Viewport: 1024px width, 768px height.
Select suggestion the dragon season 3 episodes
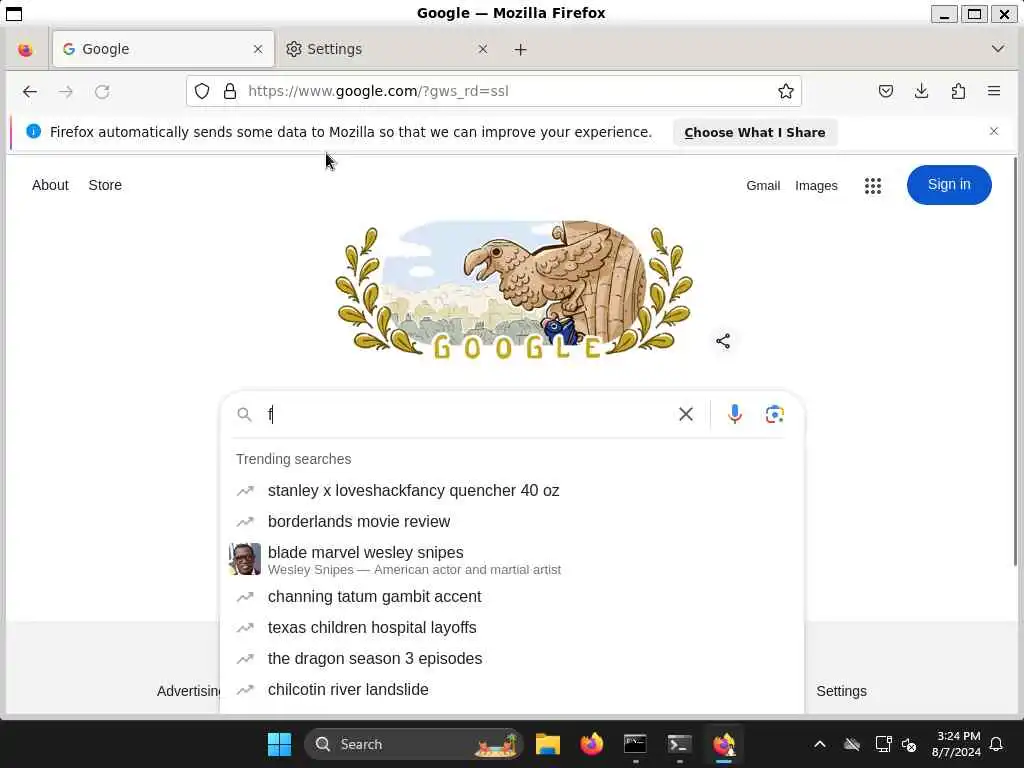click(x=512, y=658)
